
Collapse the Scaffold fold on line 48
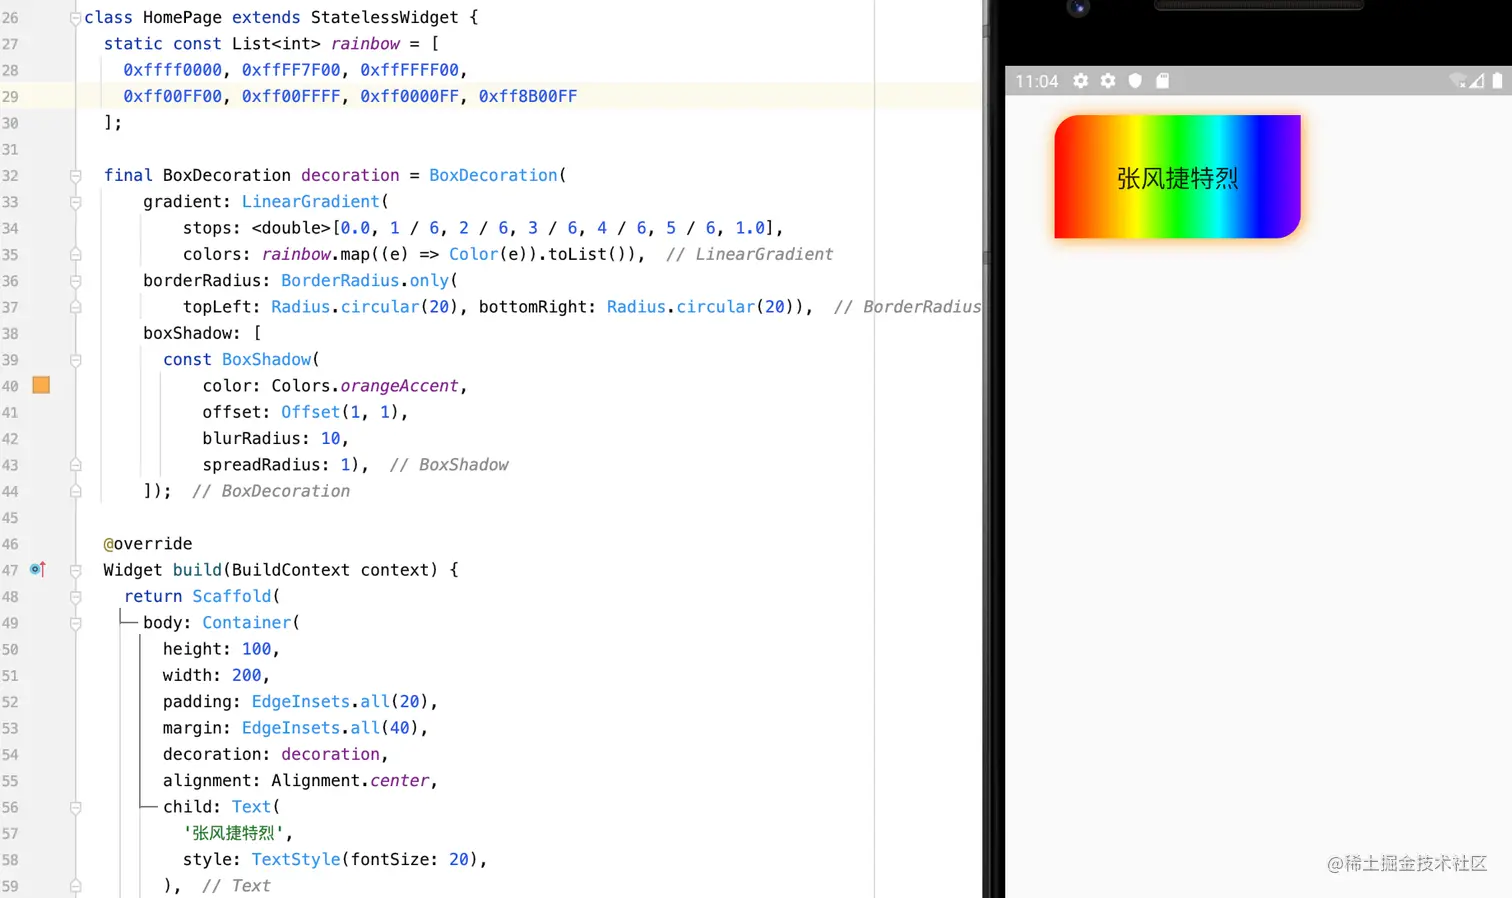click(x=75, y=596)
